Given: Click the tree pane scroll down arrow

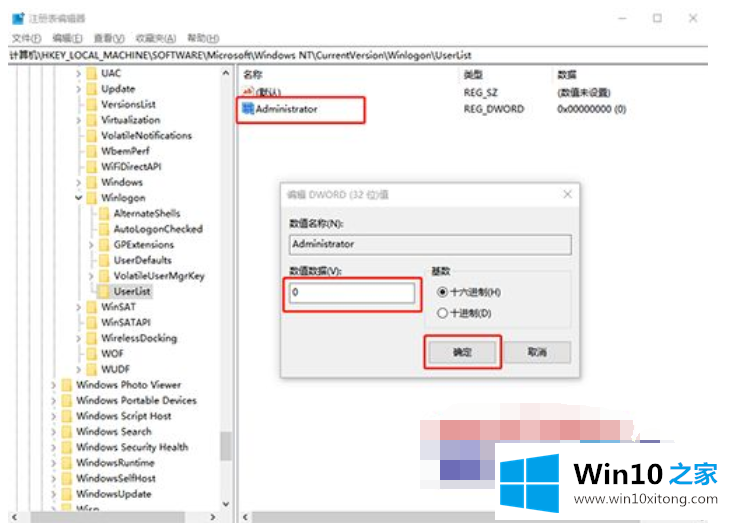Looking at the screenshot, I should (x=226, y=504).
